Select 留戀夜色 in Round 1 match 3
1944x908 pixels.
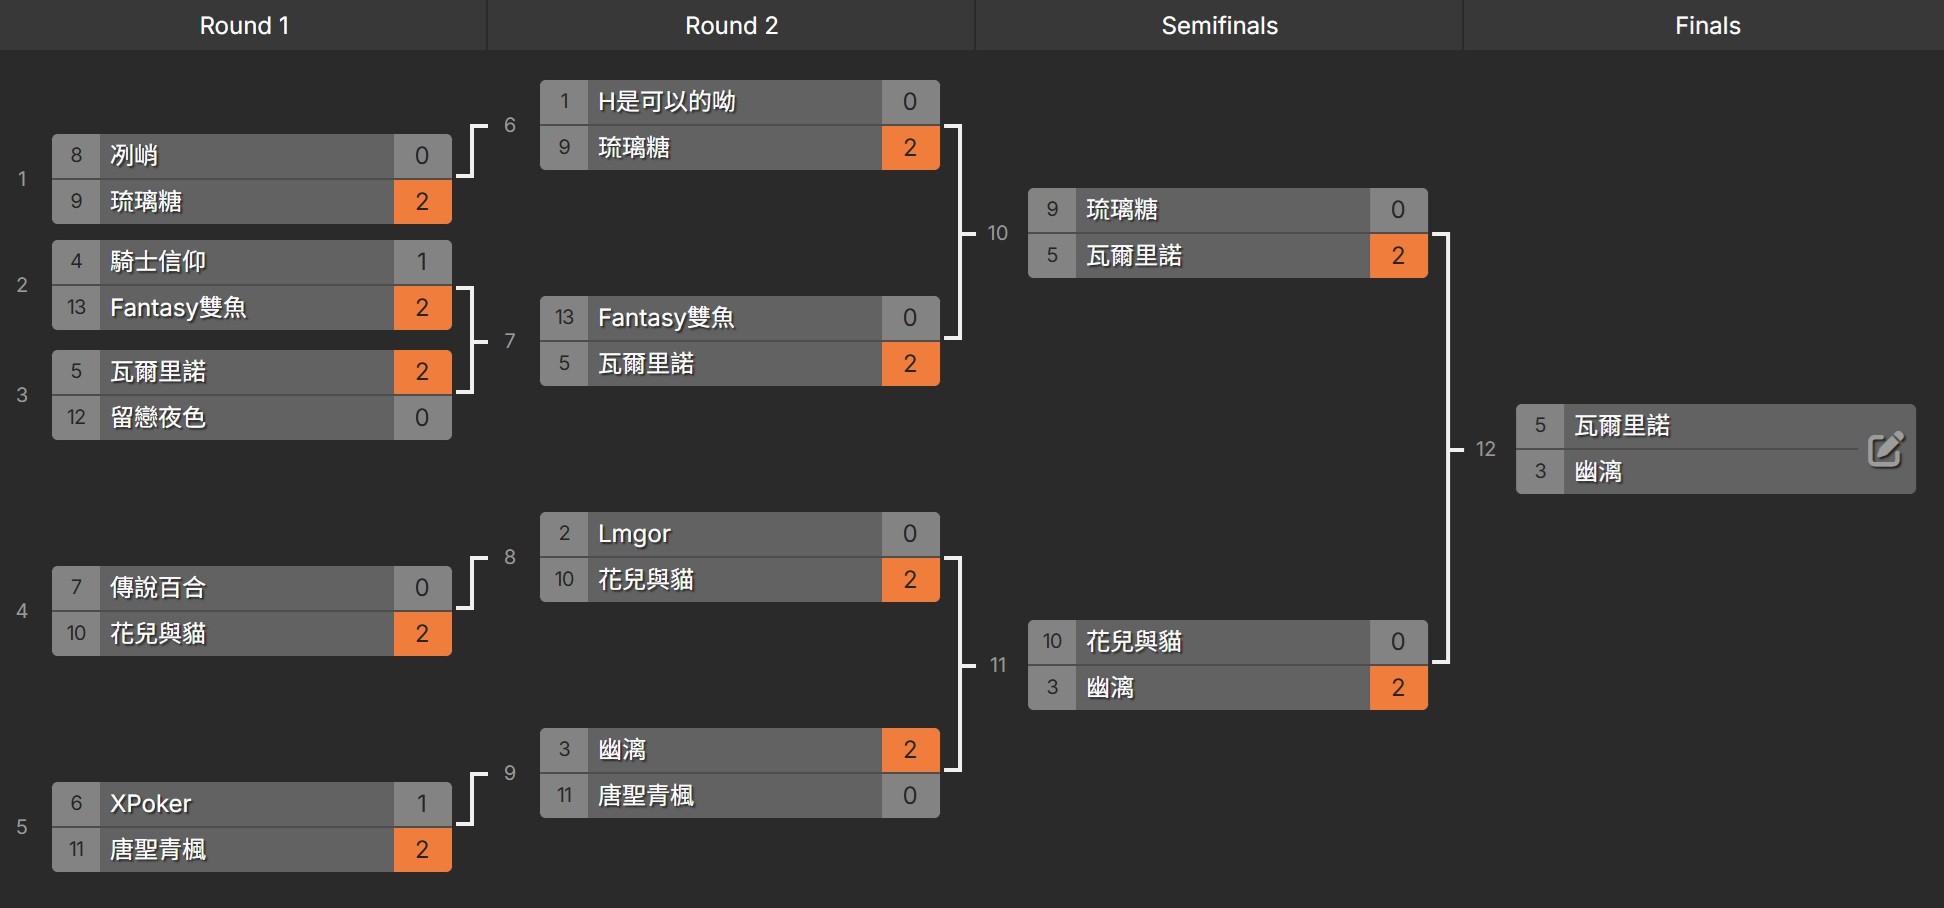pyautogui.click(x=158, y=418)
